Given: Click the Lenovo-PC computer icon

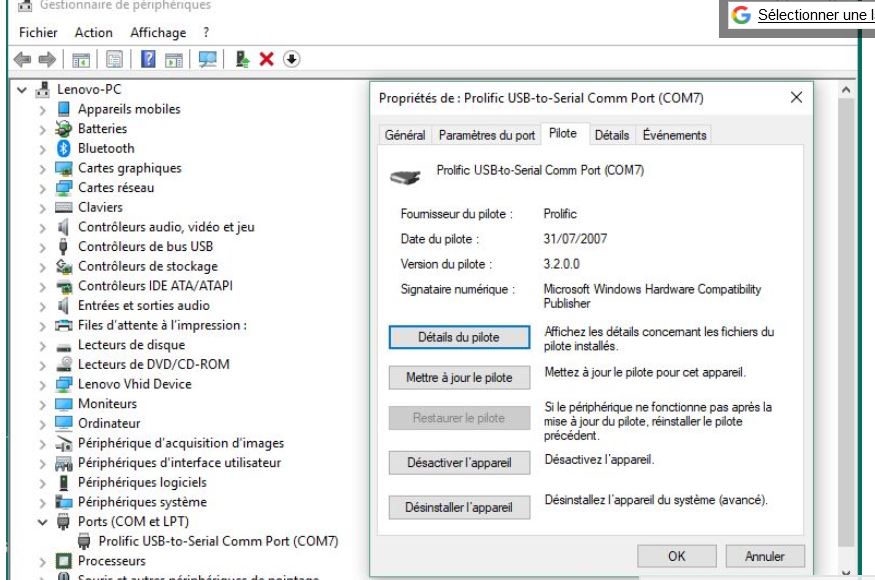Looking at the screenshot, I should click(43, 89).
